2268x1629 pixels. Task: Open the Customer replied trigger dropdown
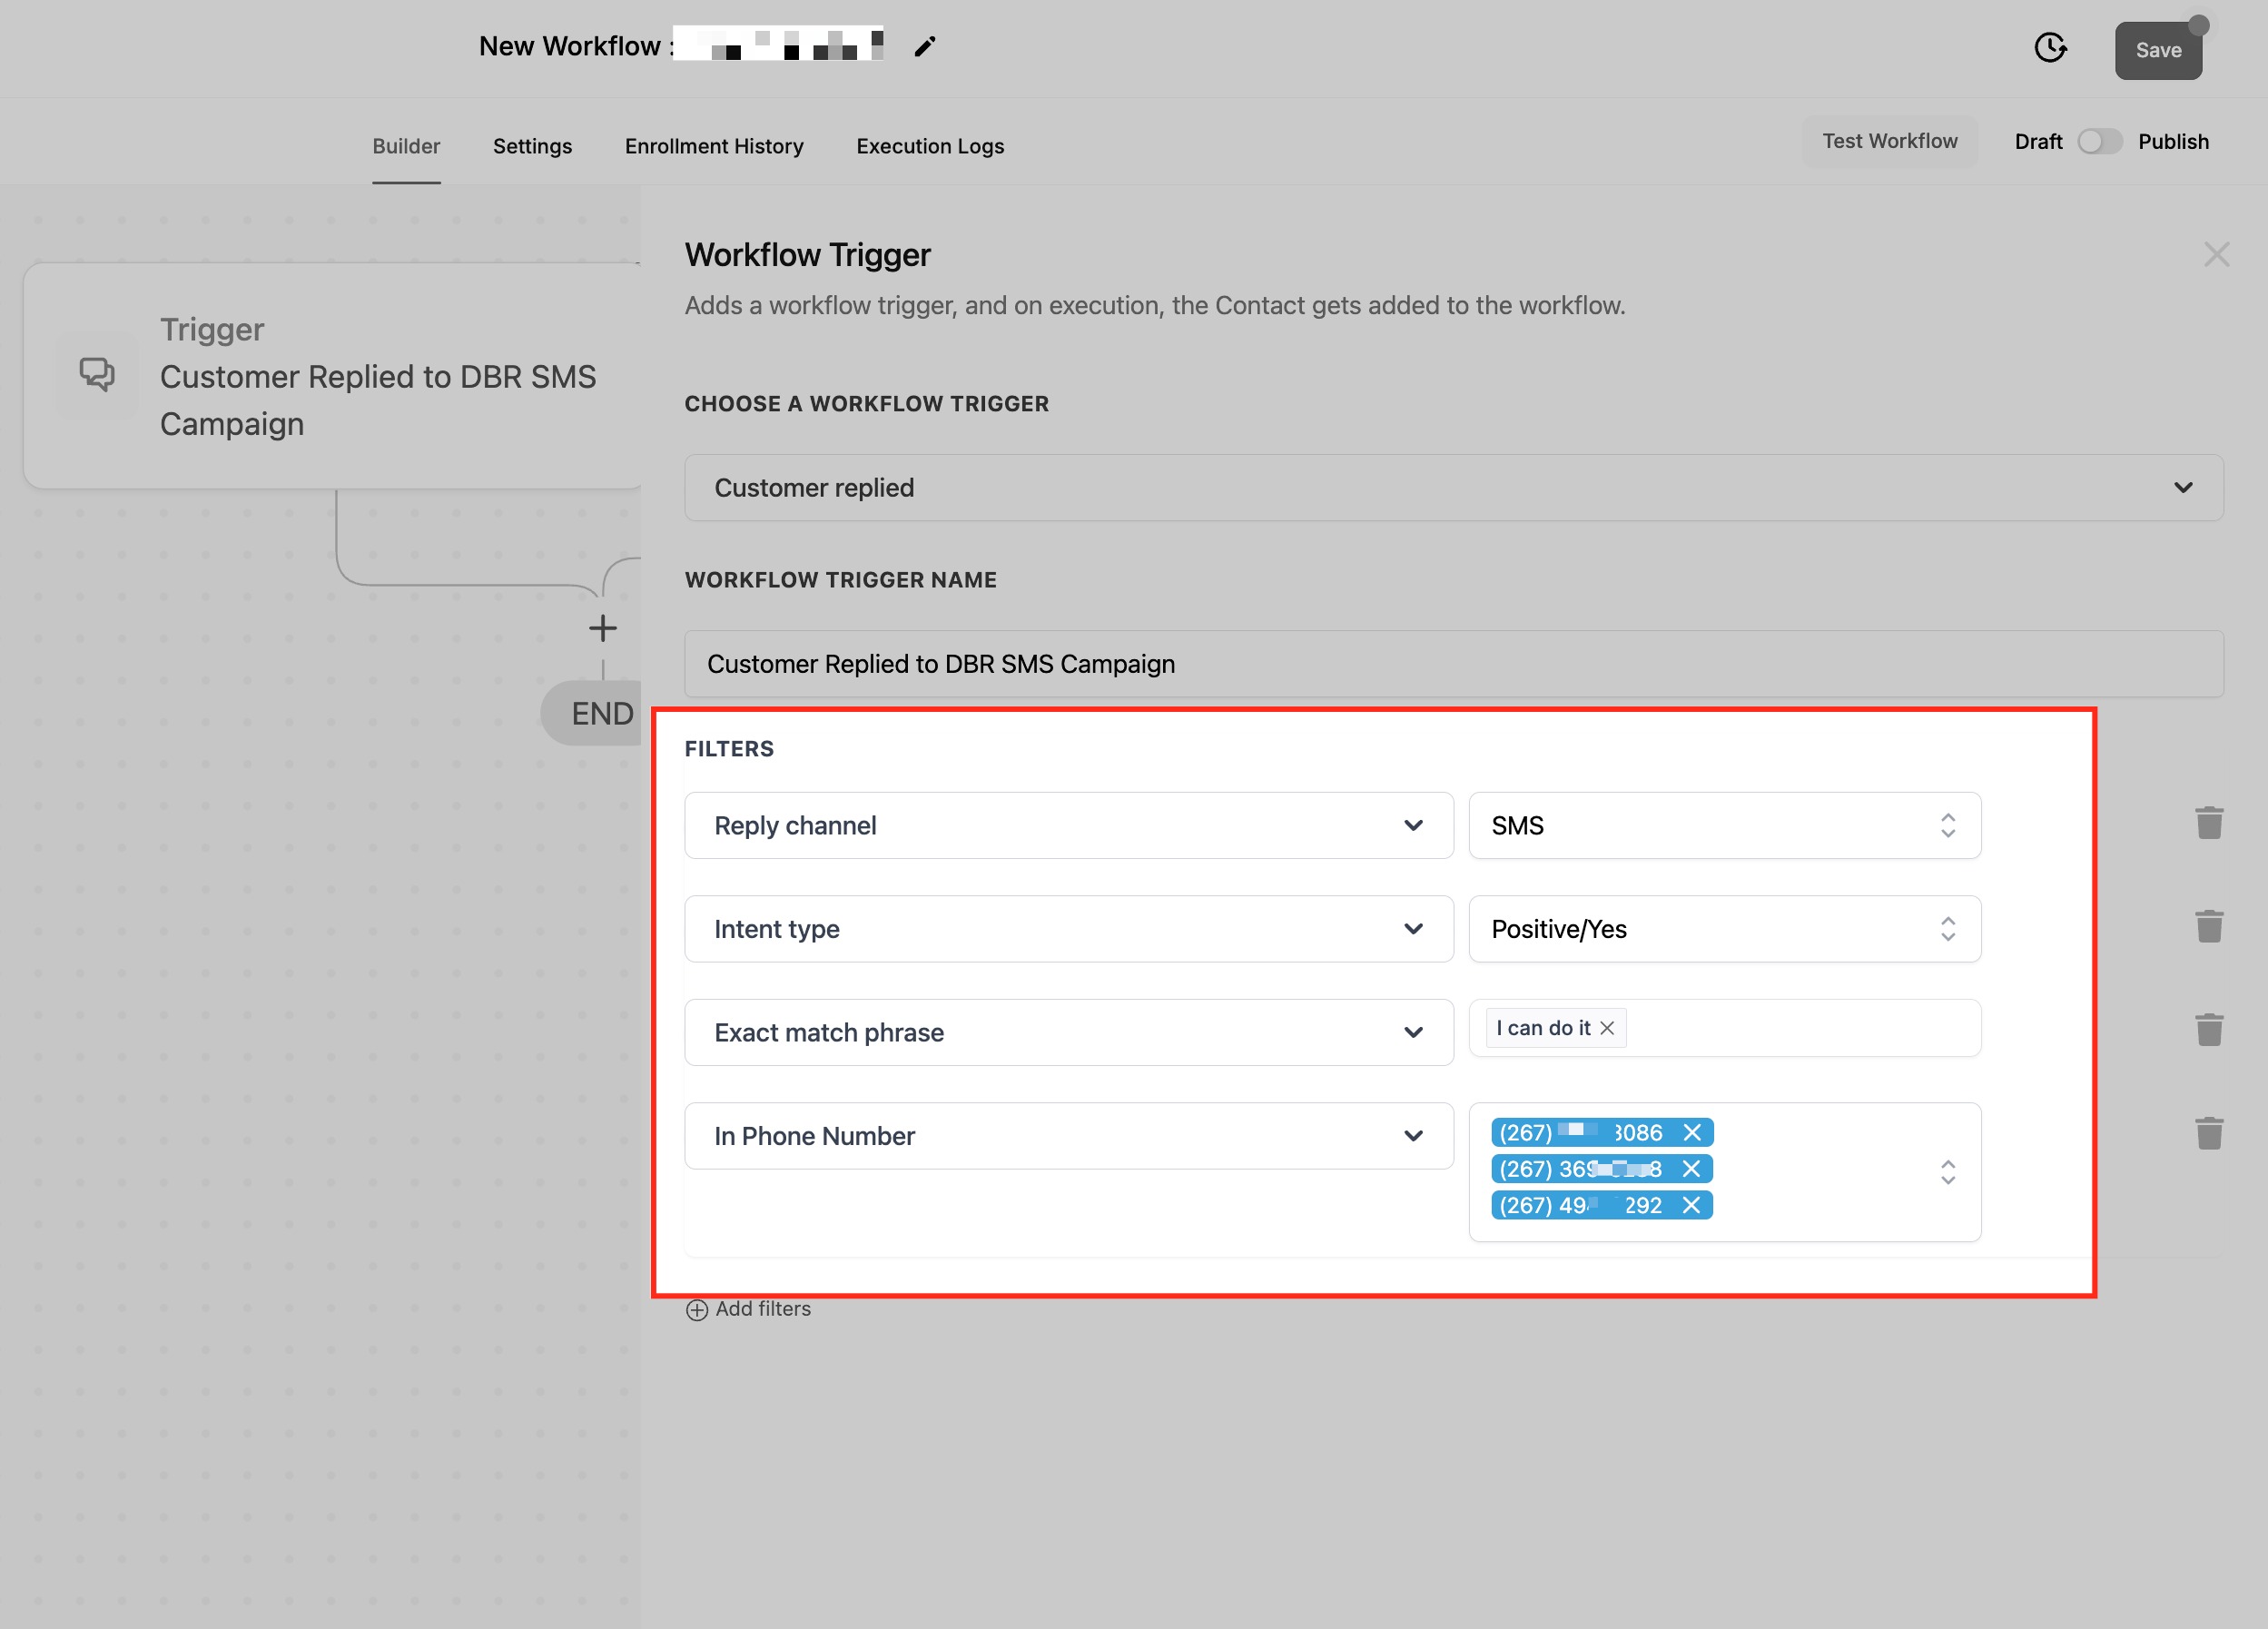(x=1453, y=488)
